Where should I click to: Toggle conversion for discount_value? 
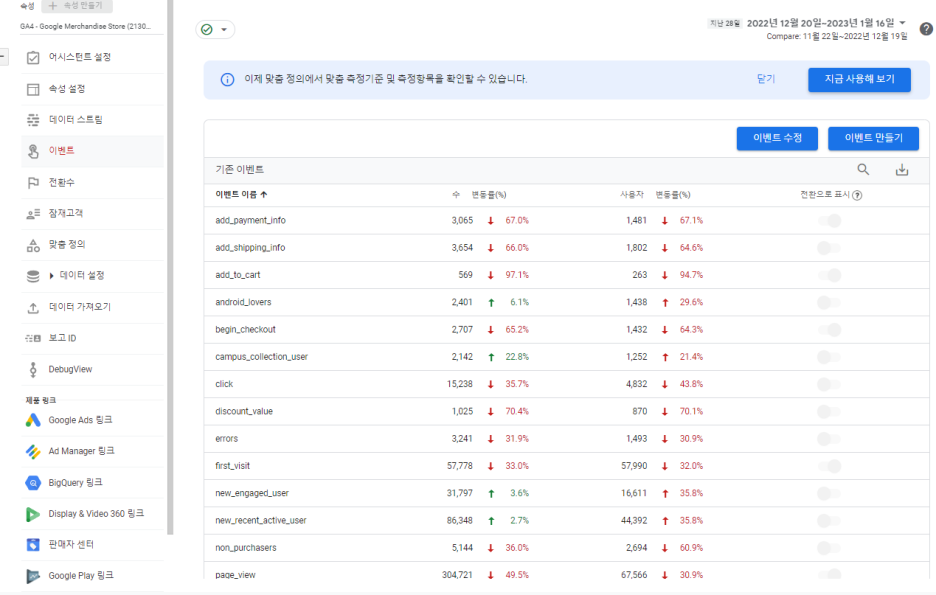click(x=829, y=411)
